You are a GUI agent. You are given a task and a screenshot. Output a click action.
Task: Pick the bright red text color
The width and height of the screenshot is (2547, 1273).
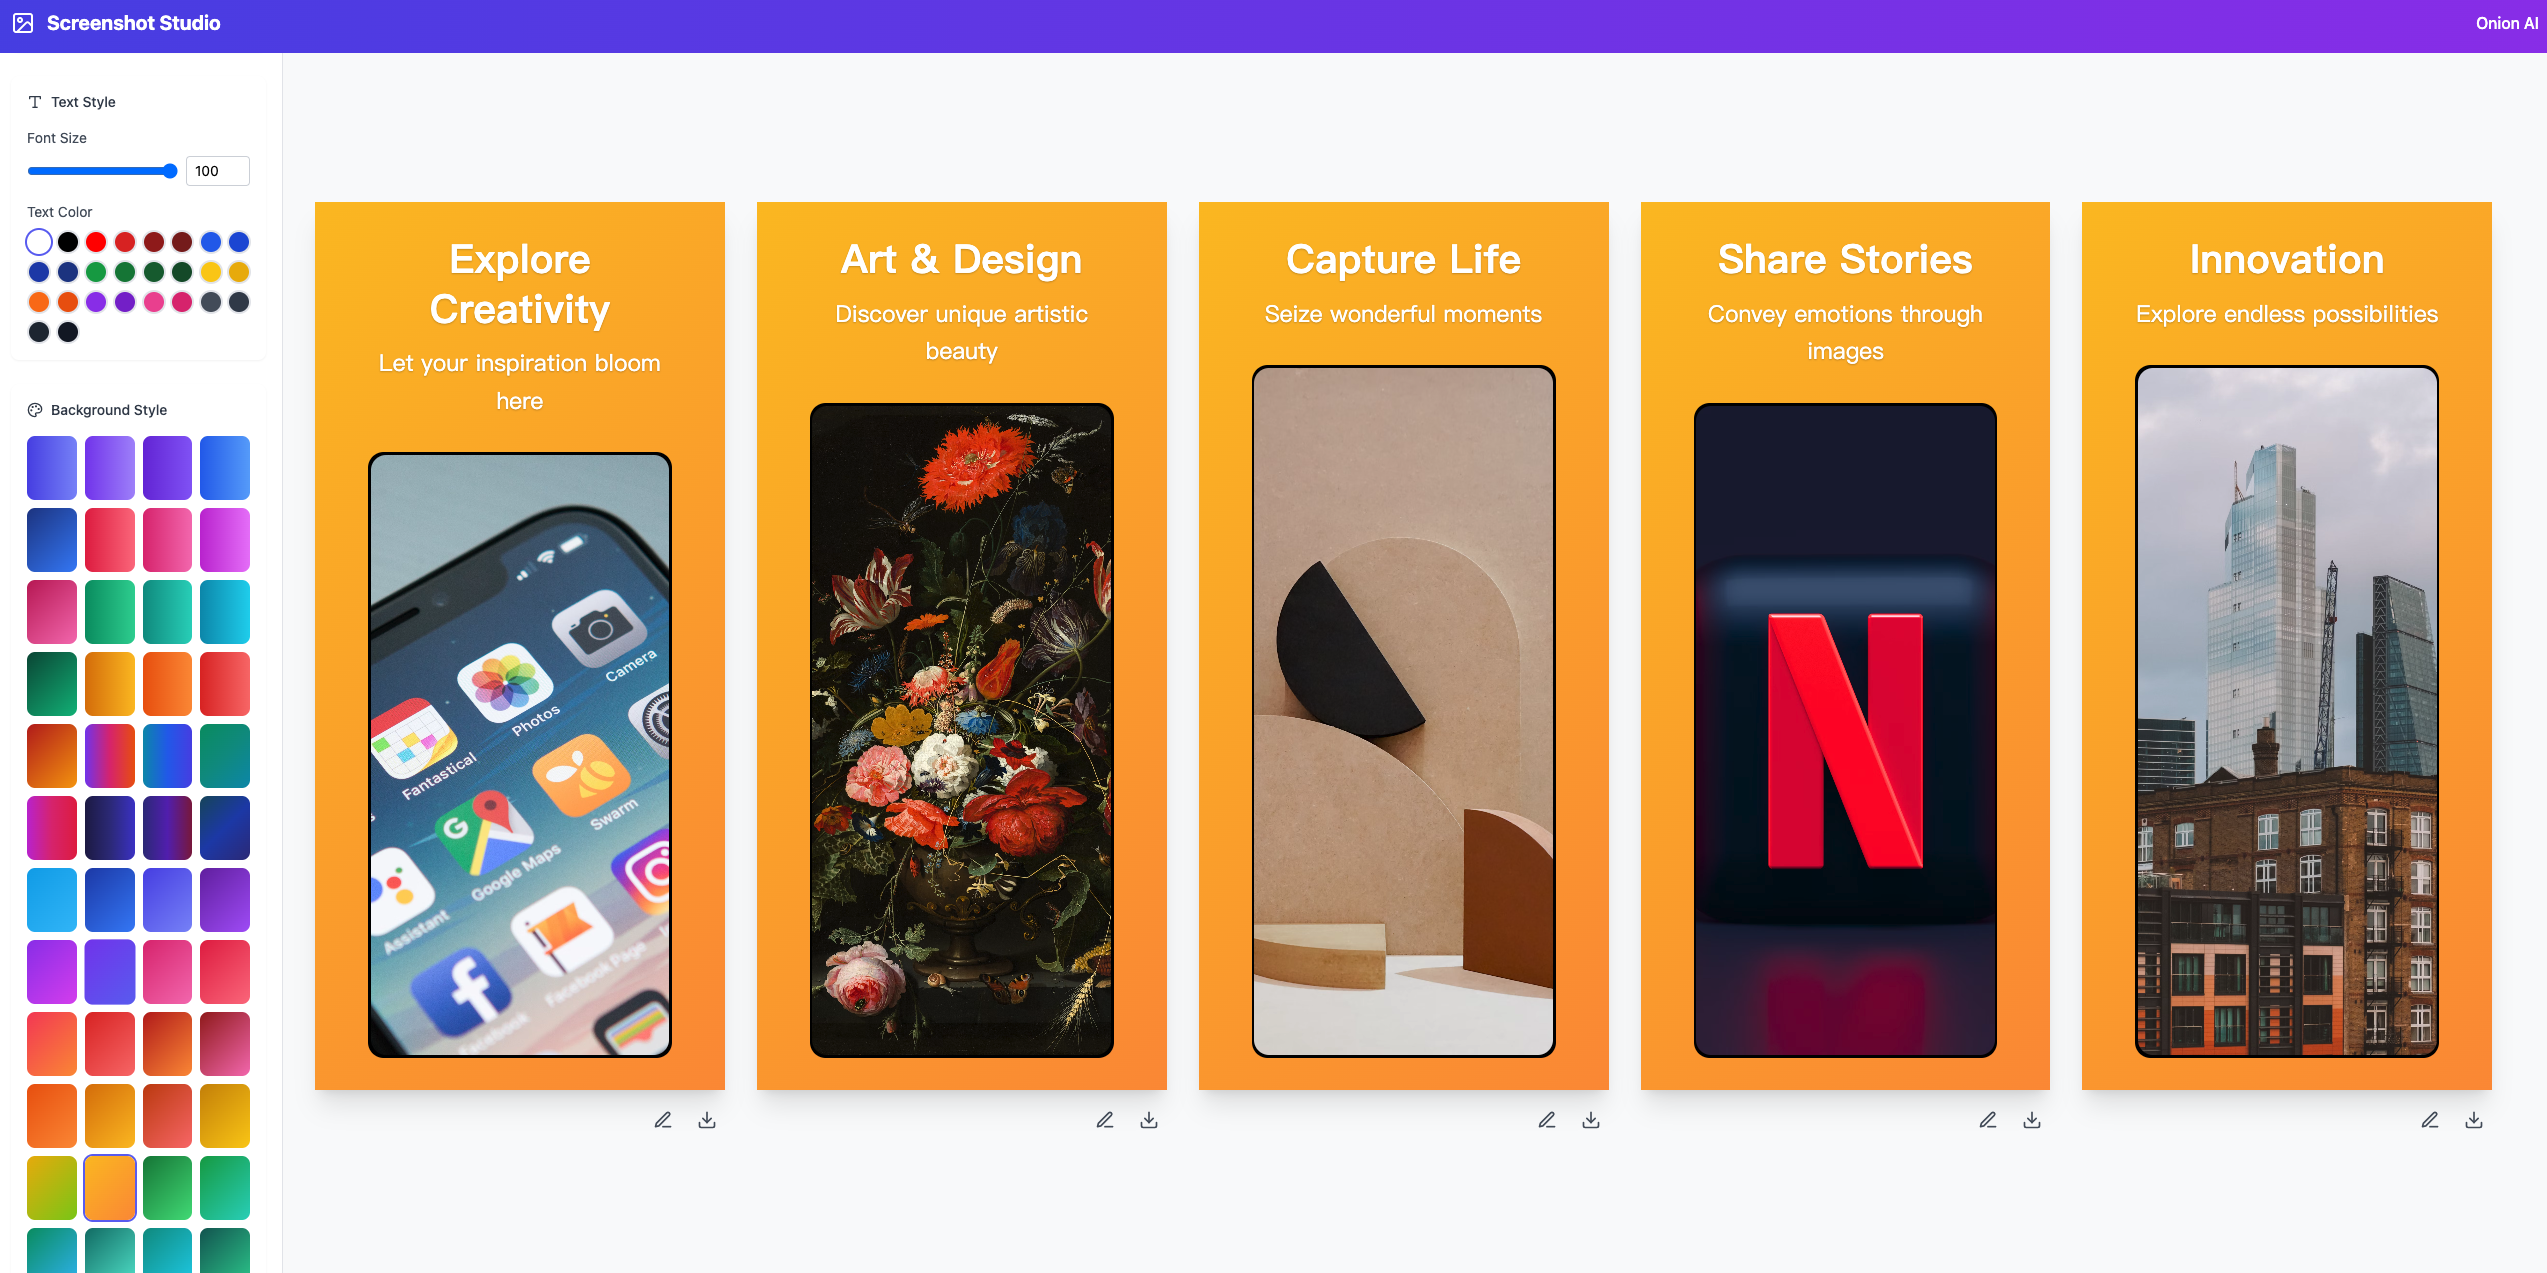tap(96, 242)
